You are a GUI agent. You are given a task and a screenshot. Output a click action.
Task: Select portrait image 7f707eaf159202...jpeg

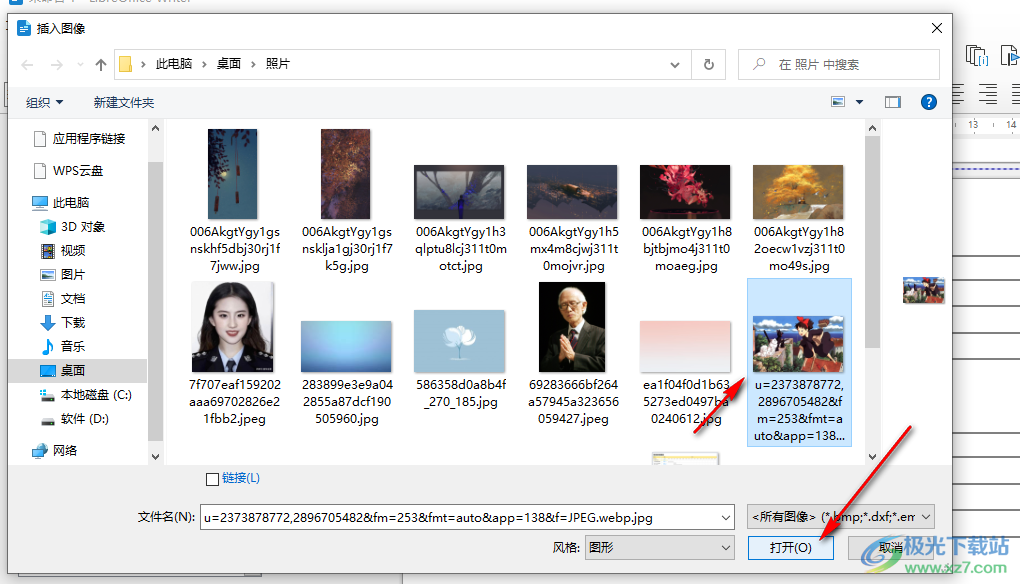point(234,354)
